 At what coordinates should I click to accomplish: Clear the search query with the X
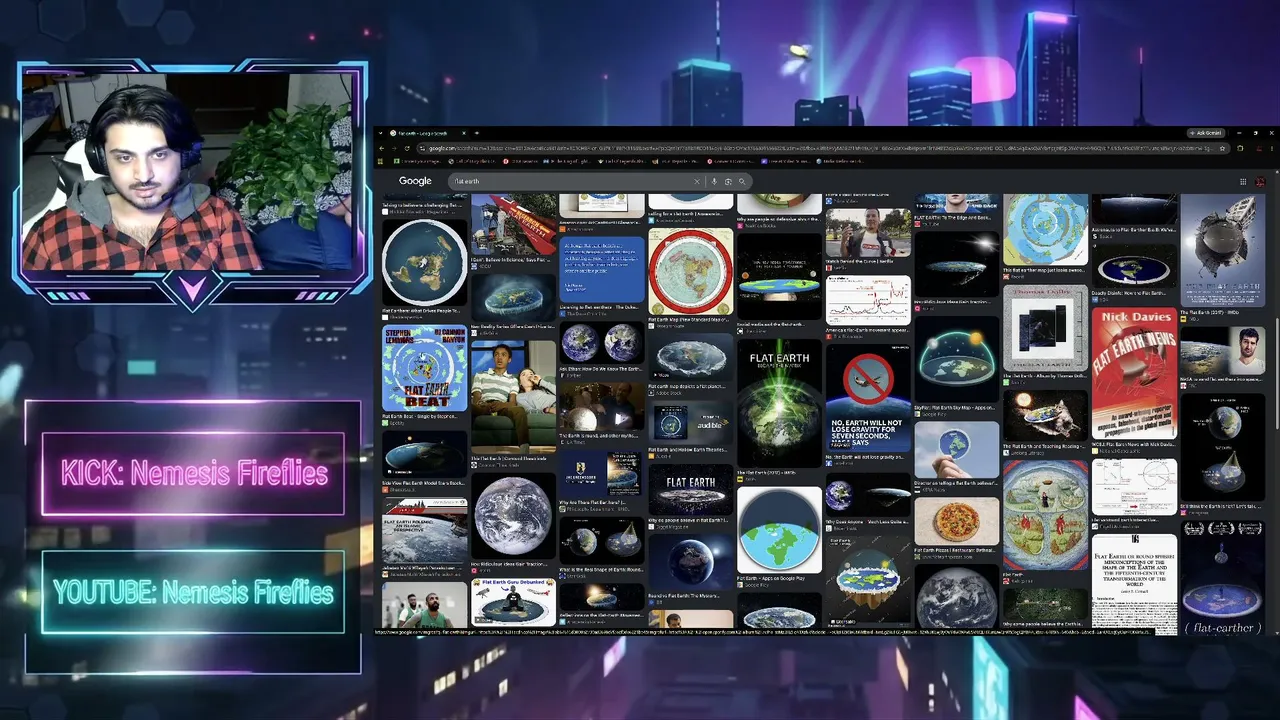pyautogui.click(x=697, y=181)
